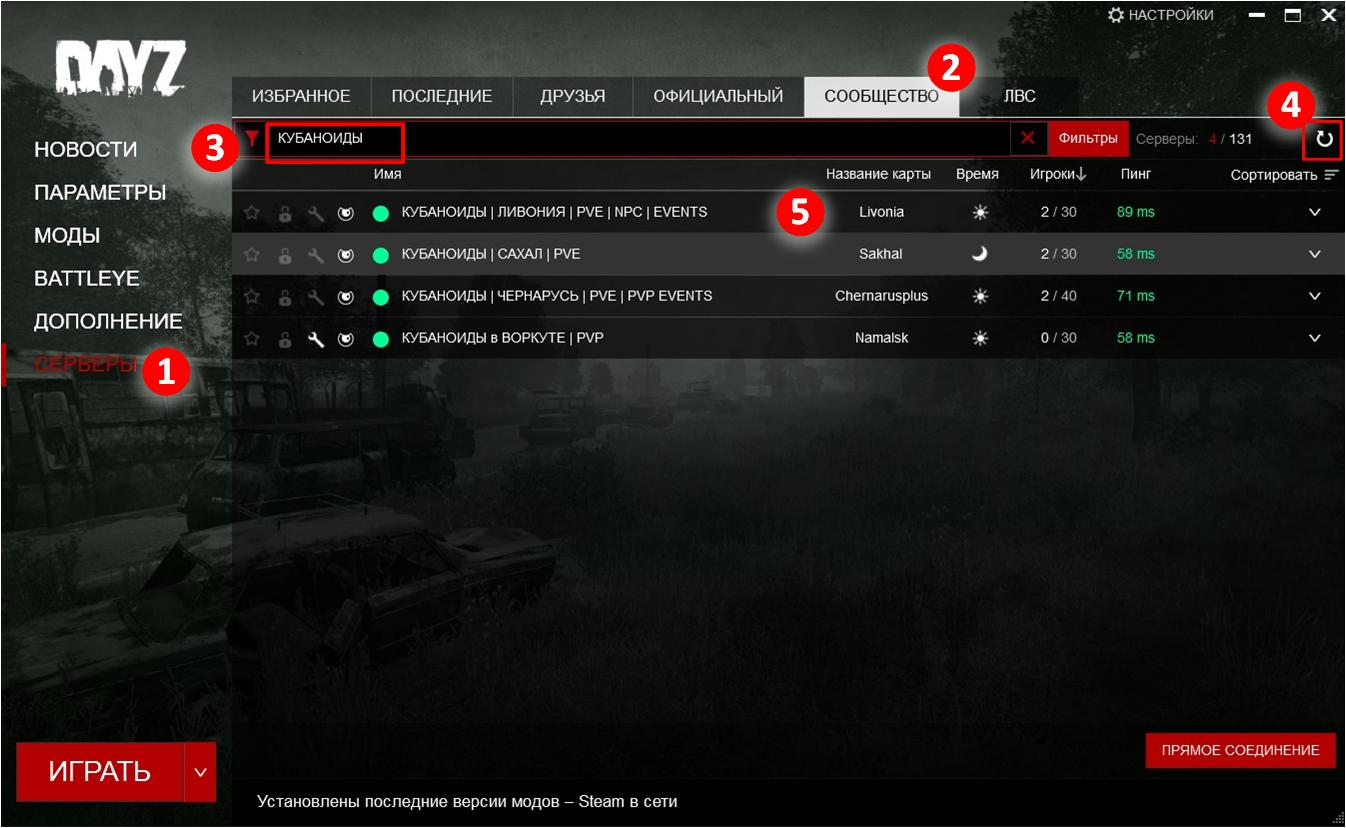This screenshot has width=1346, height=828.
Task: Click the server search field containing КУБАНОИДЫ
Action: click(x=638, y=139)
